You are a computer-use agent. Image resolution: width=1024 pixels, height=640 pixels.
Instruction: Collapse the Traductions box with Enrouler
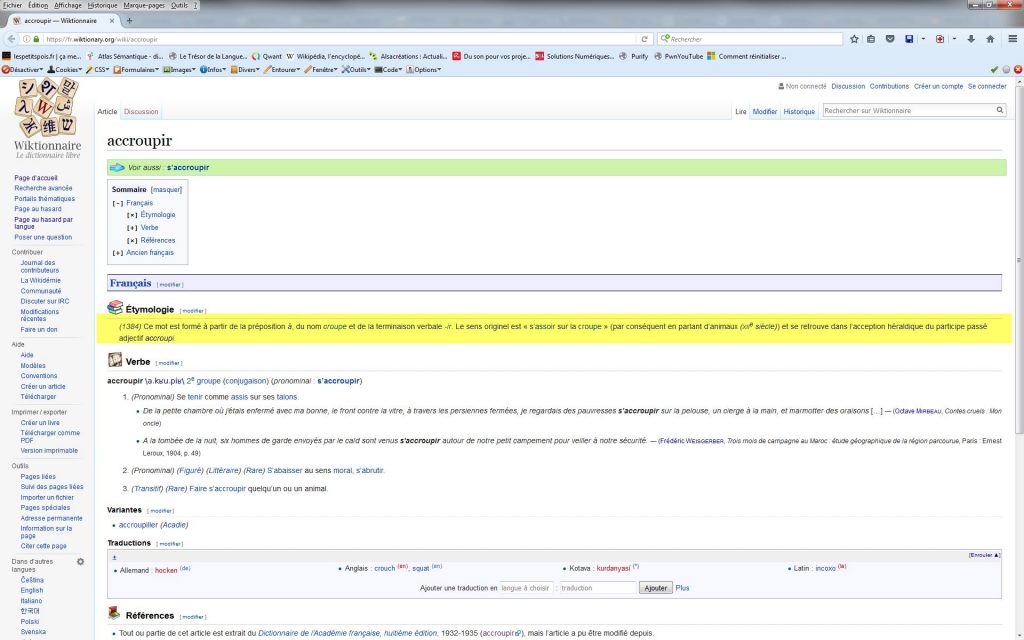coord(984,554)
